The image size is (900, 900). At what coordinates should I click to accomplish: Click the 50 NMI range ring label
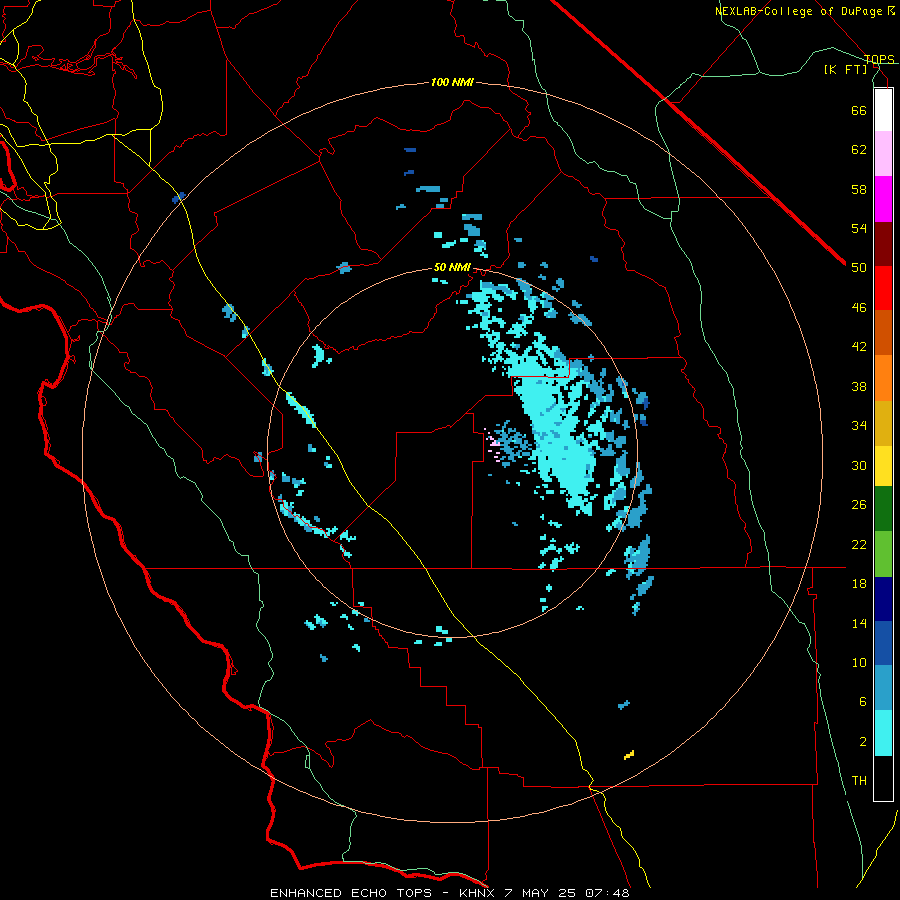pos(452,267)
